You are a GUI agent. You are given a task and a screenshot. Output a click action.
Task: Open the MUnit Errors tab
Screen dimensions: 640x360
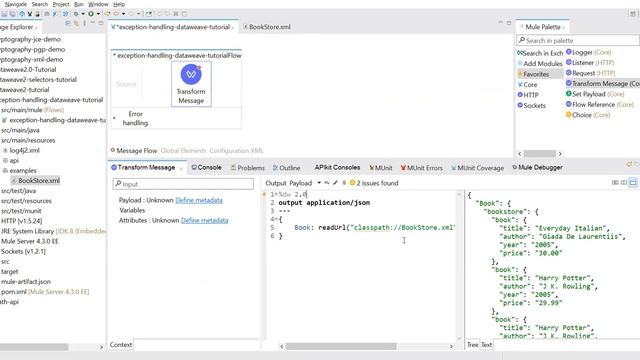click(x=422, y=168)
